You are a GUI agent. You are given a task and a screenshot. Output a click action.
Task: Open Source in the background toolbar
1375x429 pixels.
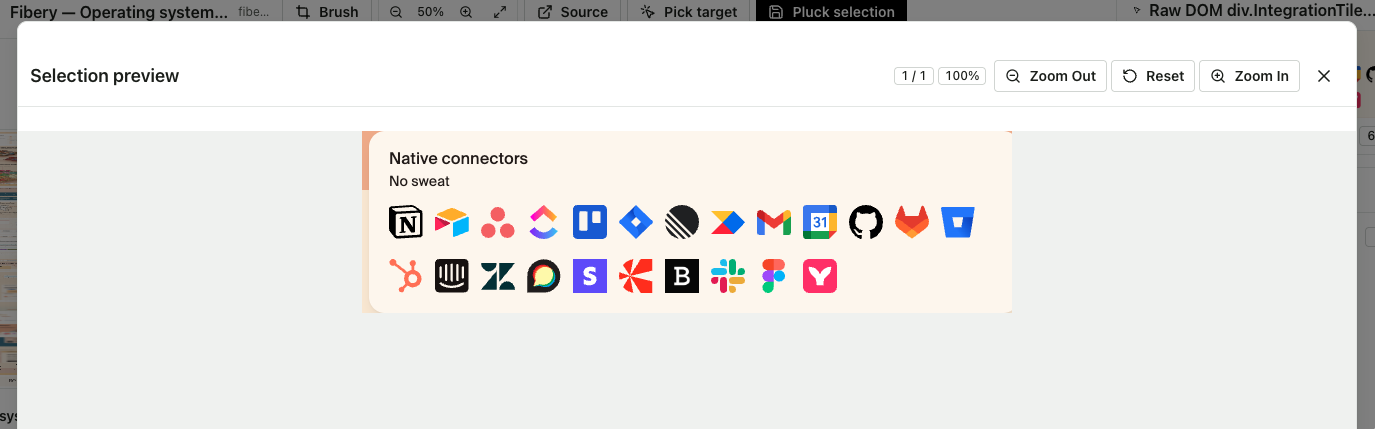pyautogui.click(x=572, y=12)
